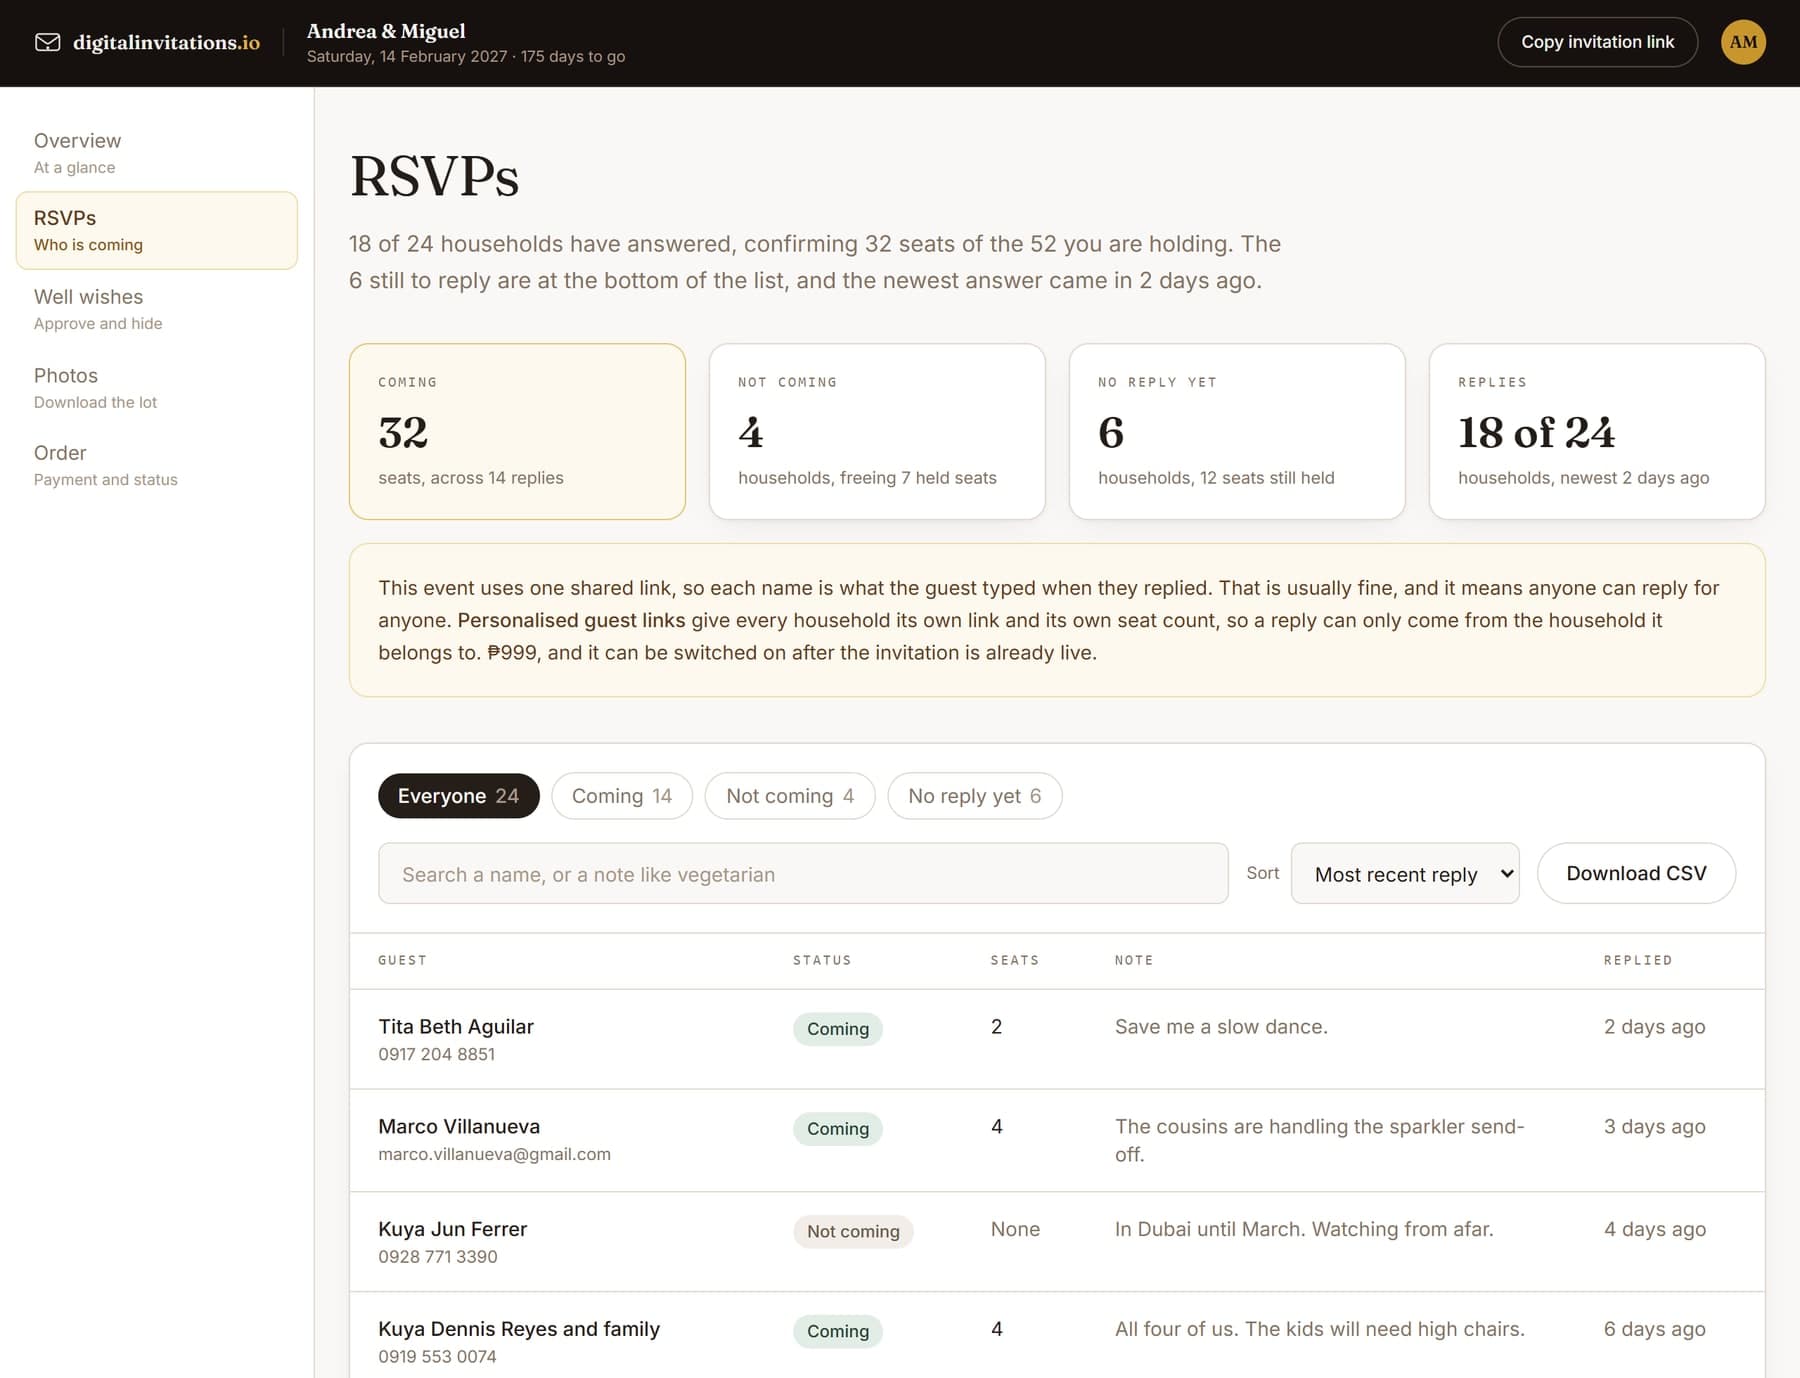Download CSV of RSVPs
The image size is (1800, 1378).
click(x=1636, y=873)
